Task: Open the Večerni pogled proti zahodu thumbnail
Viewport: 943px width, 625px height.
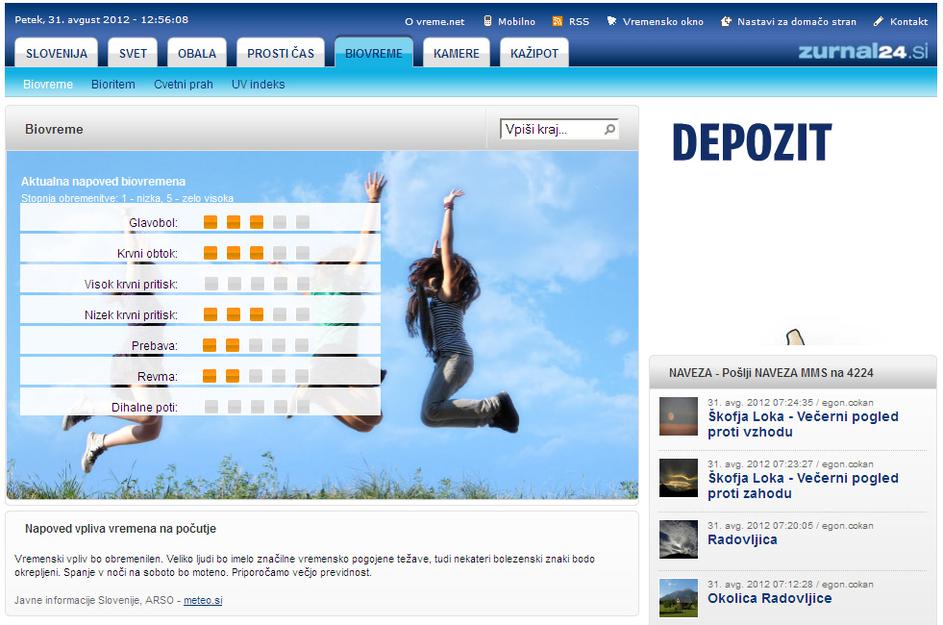Action: pos(678,478)
